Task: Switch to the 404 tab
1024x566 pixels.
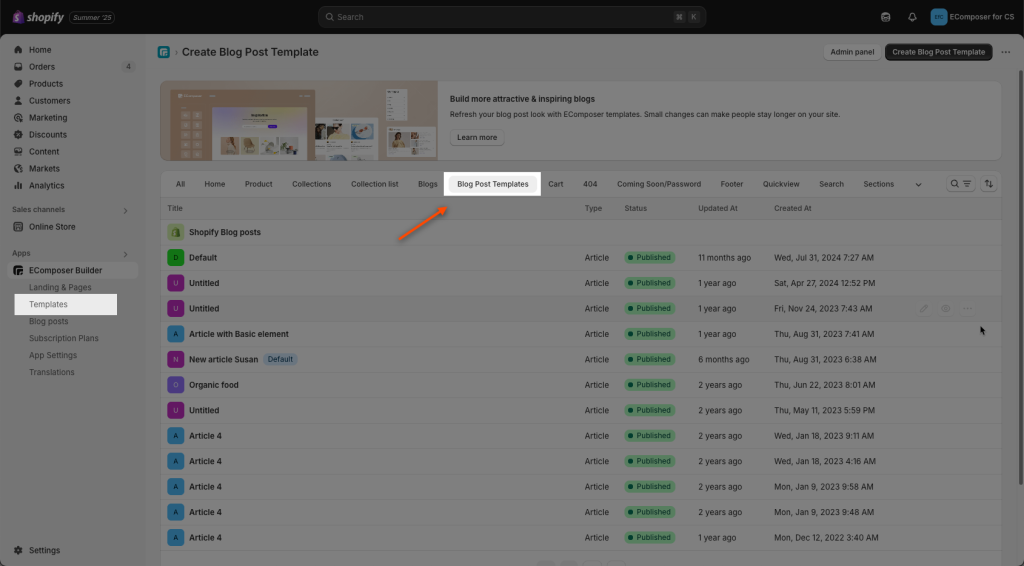Action: click(x=590, y=184)
